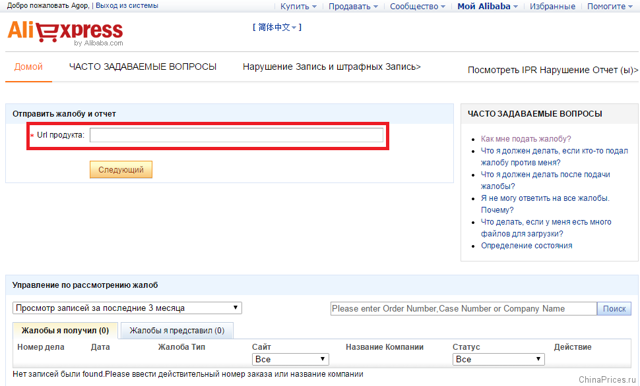Click the Выход из системы link
Image resolution: width=640 pixels, height=386 pixels.
click(x=127, y=6)
